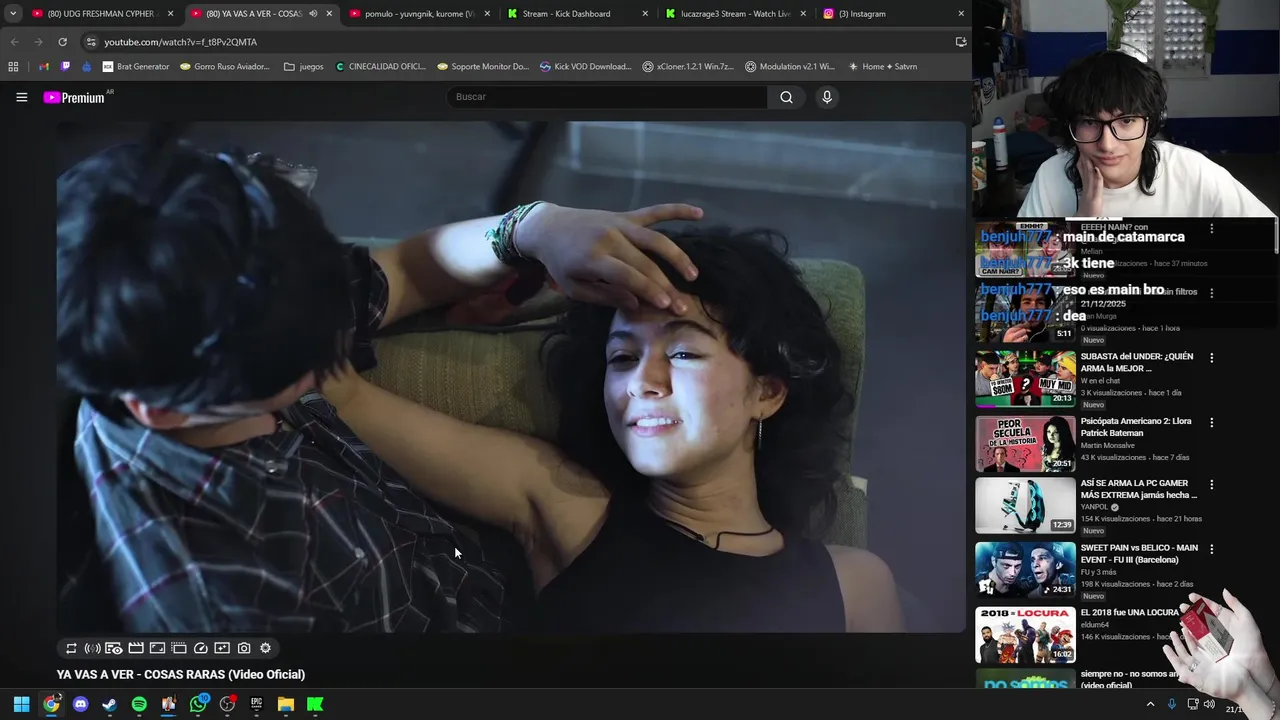Focus the Buscar search field

tap(606, 97)
